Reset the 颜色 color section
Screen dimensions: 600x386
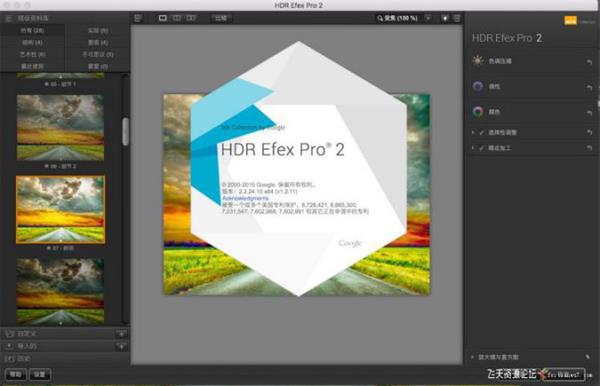(x=589, y=113)
